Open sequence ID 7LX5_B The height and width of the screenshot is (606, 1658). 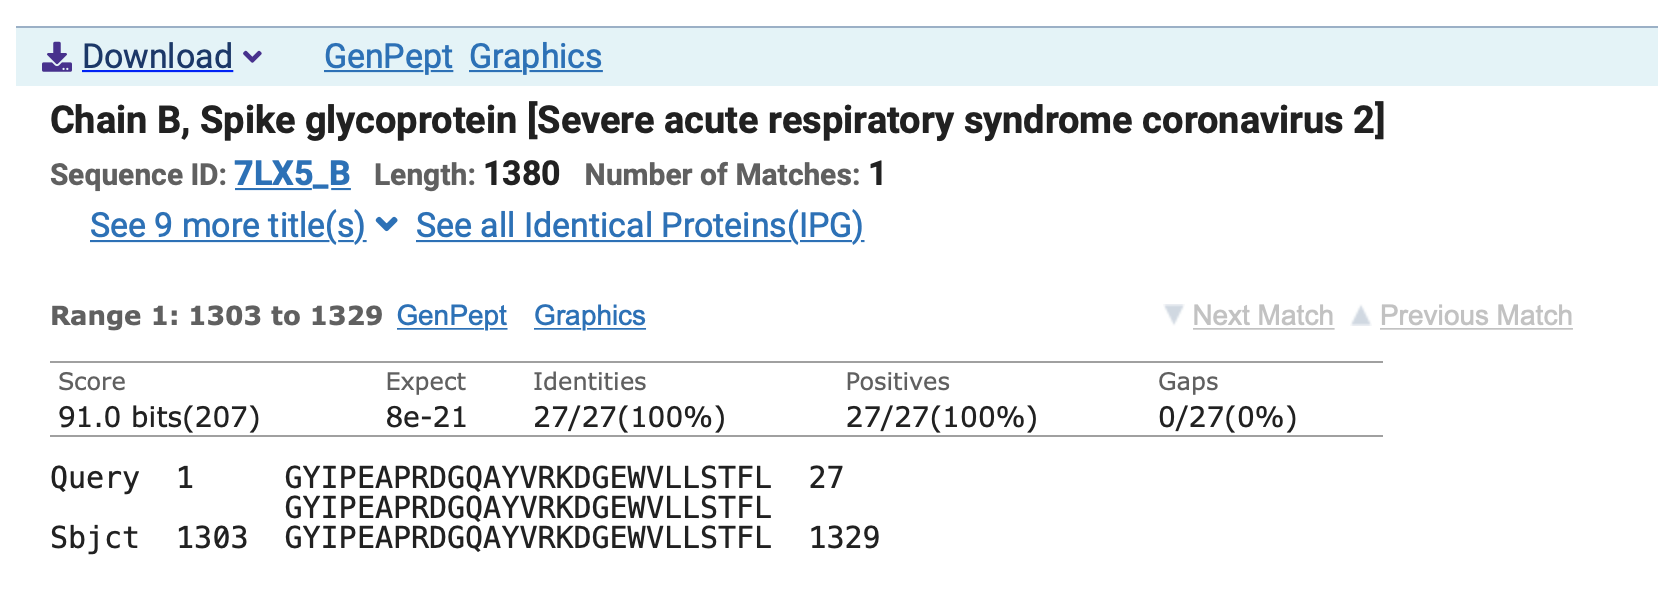pyautogui.click(x=292, y=174)
